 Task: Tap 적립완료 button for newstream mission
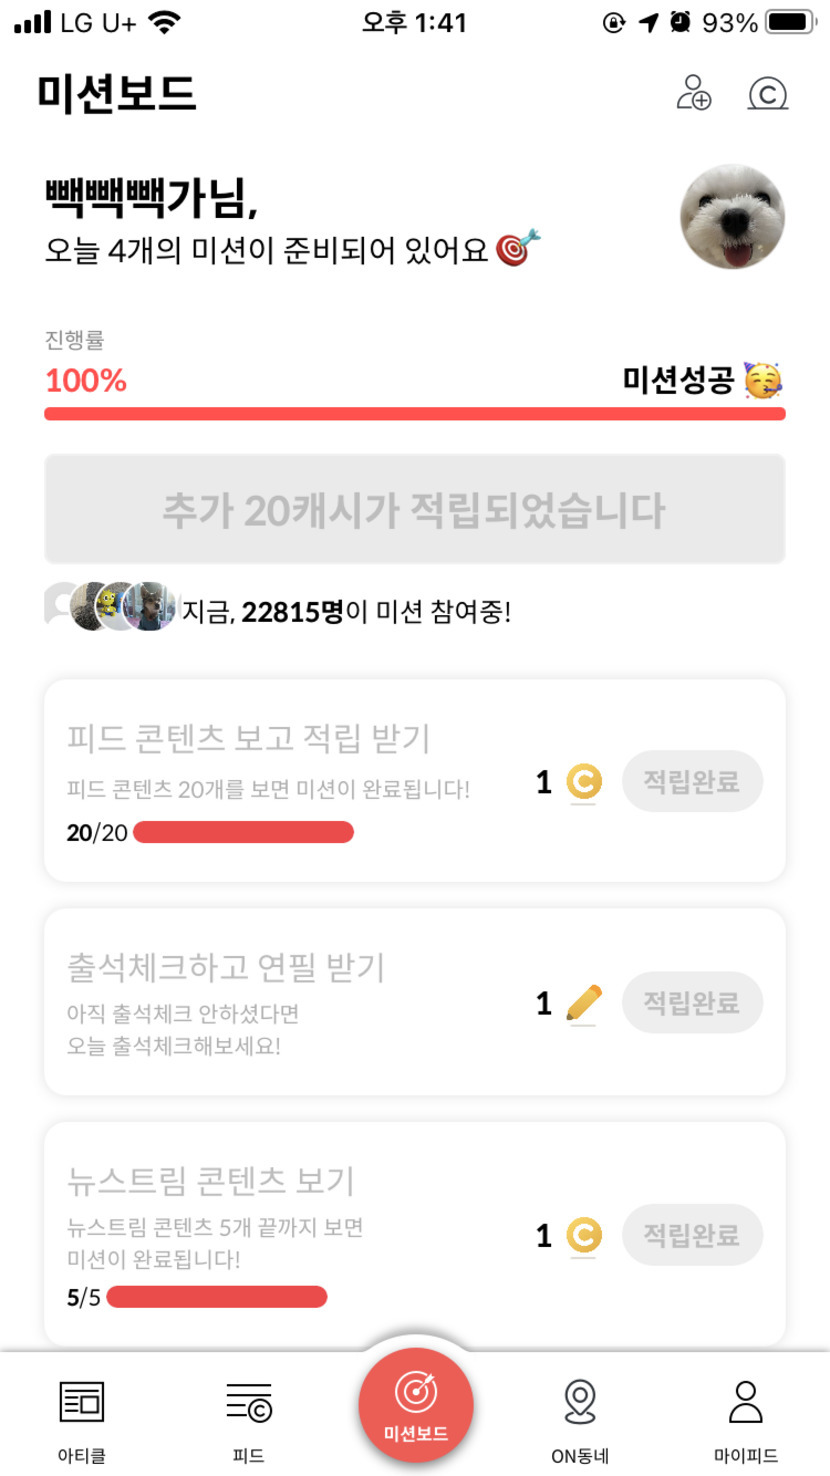692,1235
